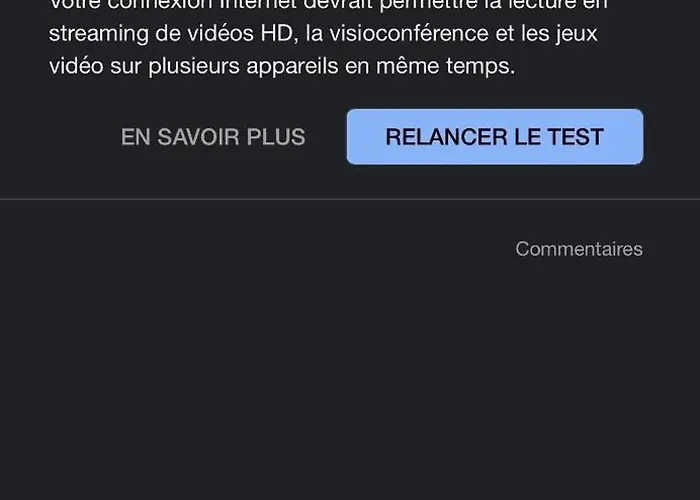This screenshot has width=700, height=500.
Task: Learn more via EN SAVOIR PLUS
Action: point(213,137)
